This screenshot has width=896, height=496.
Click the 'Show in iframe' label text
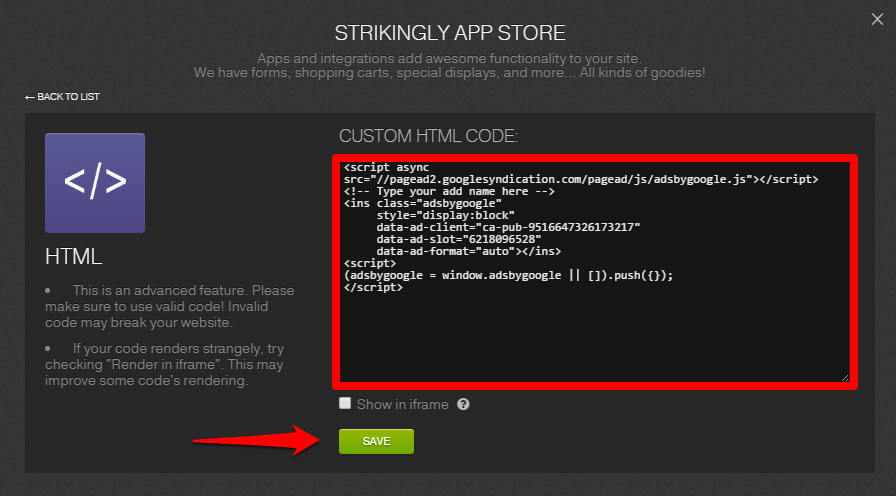[x=403, y=405]
